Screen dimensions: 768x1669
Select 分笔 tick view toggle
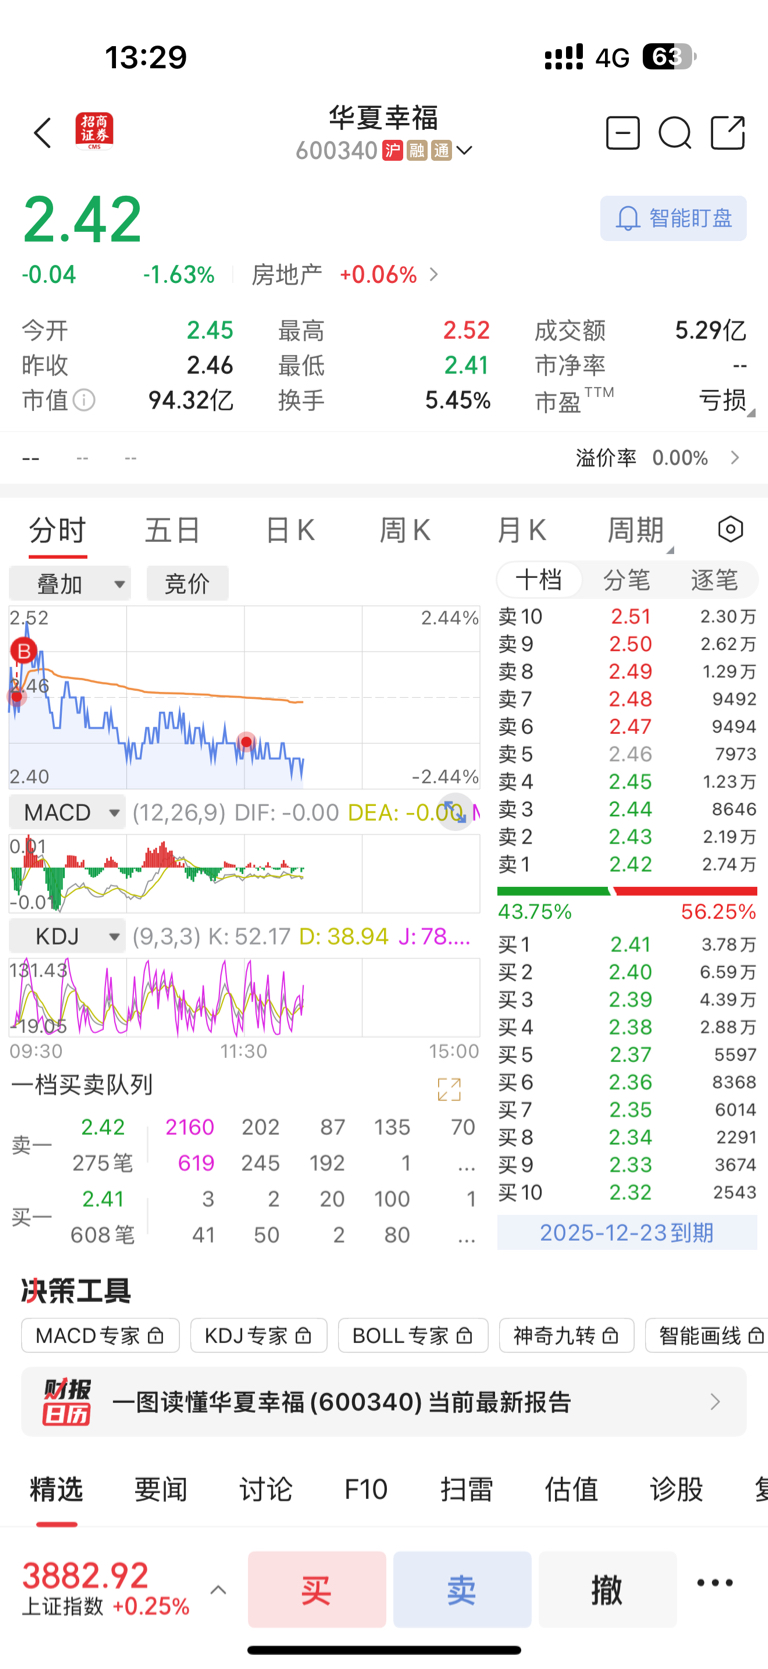(x=626, y=580)
